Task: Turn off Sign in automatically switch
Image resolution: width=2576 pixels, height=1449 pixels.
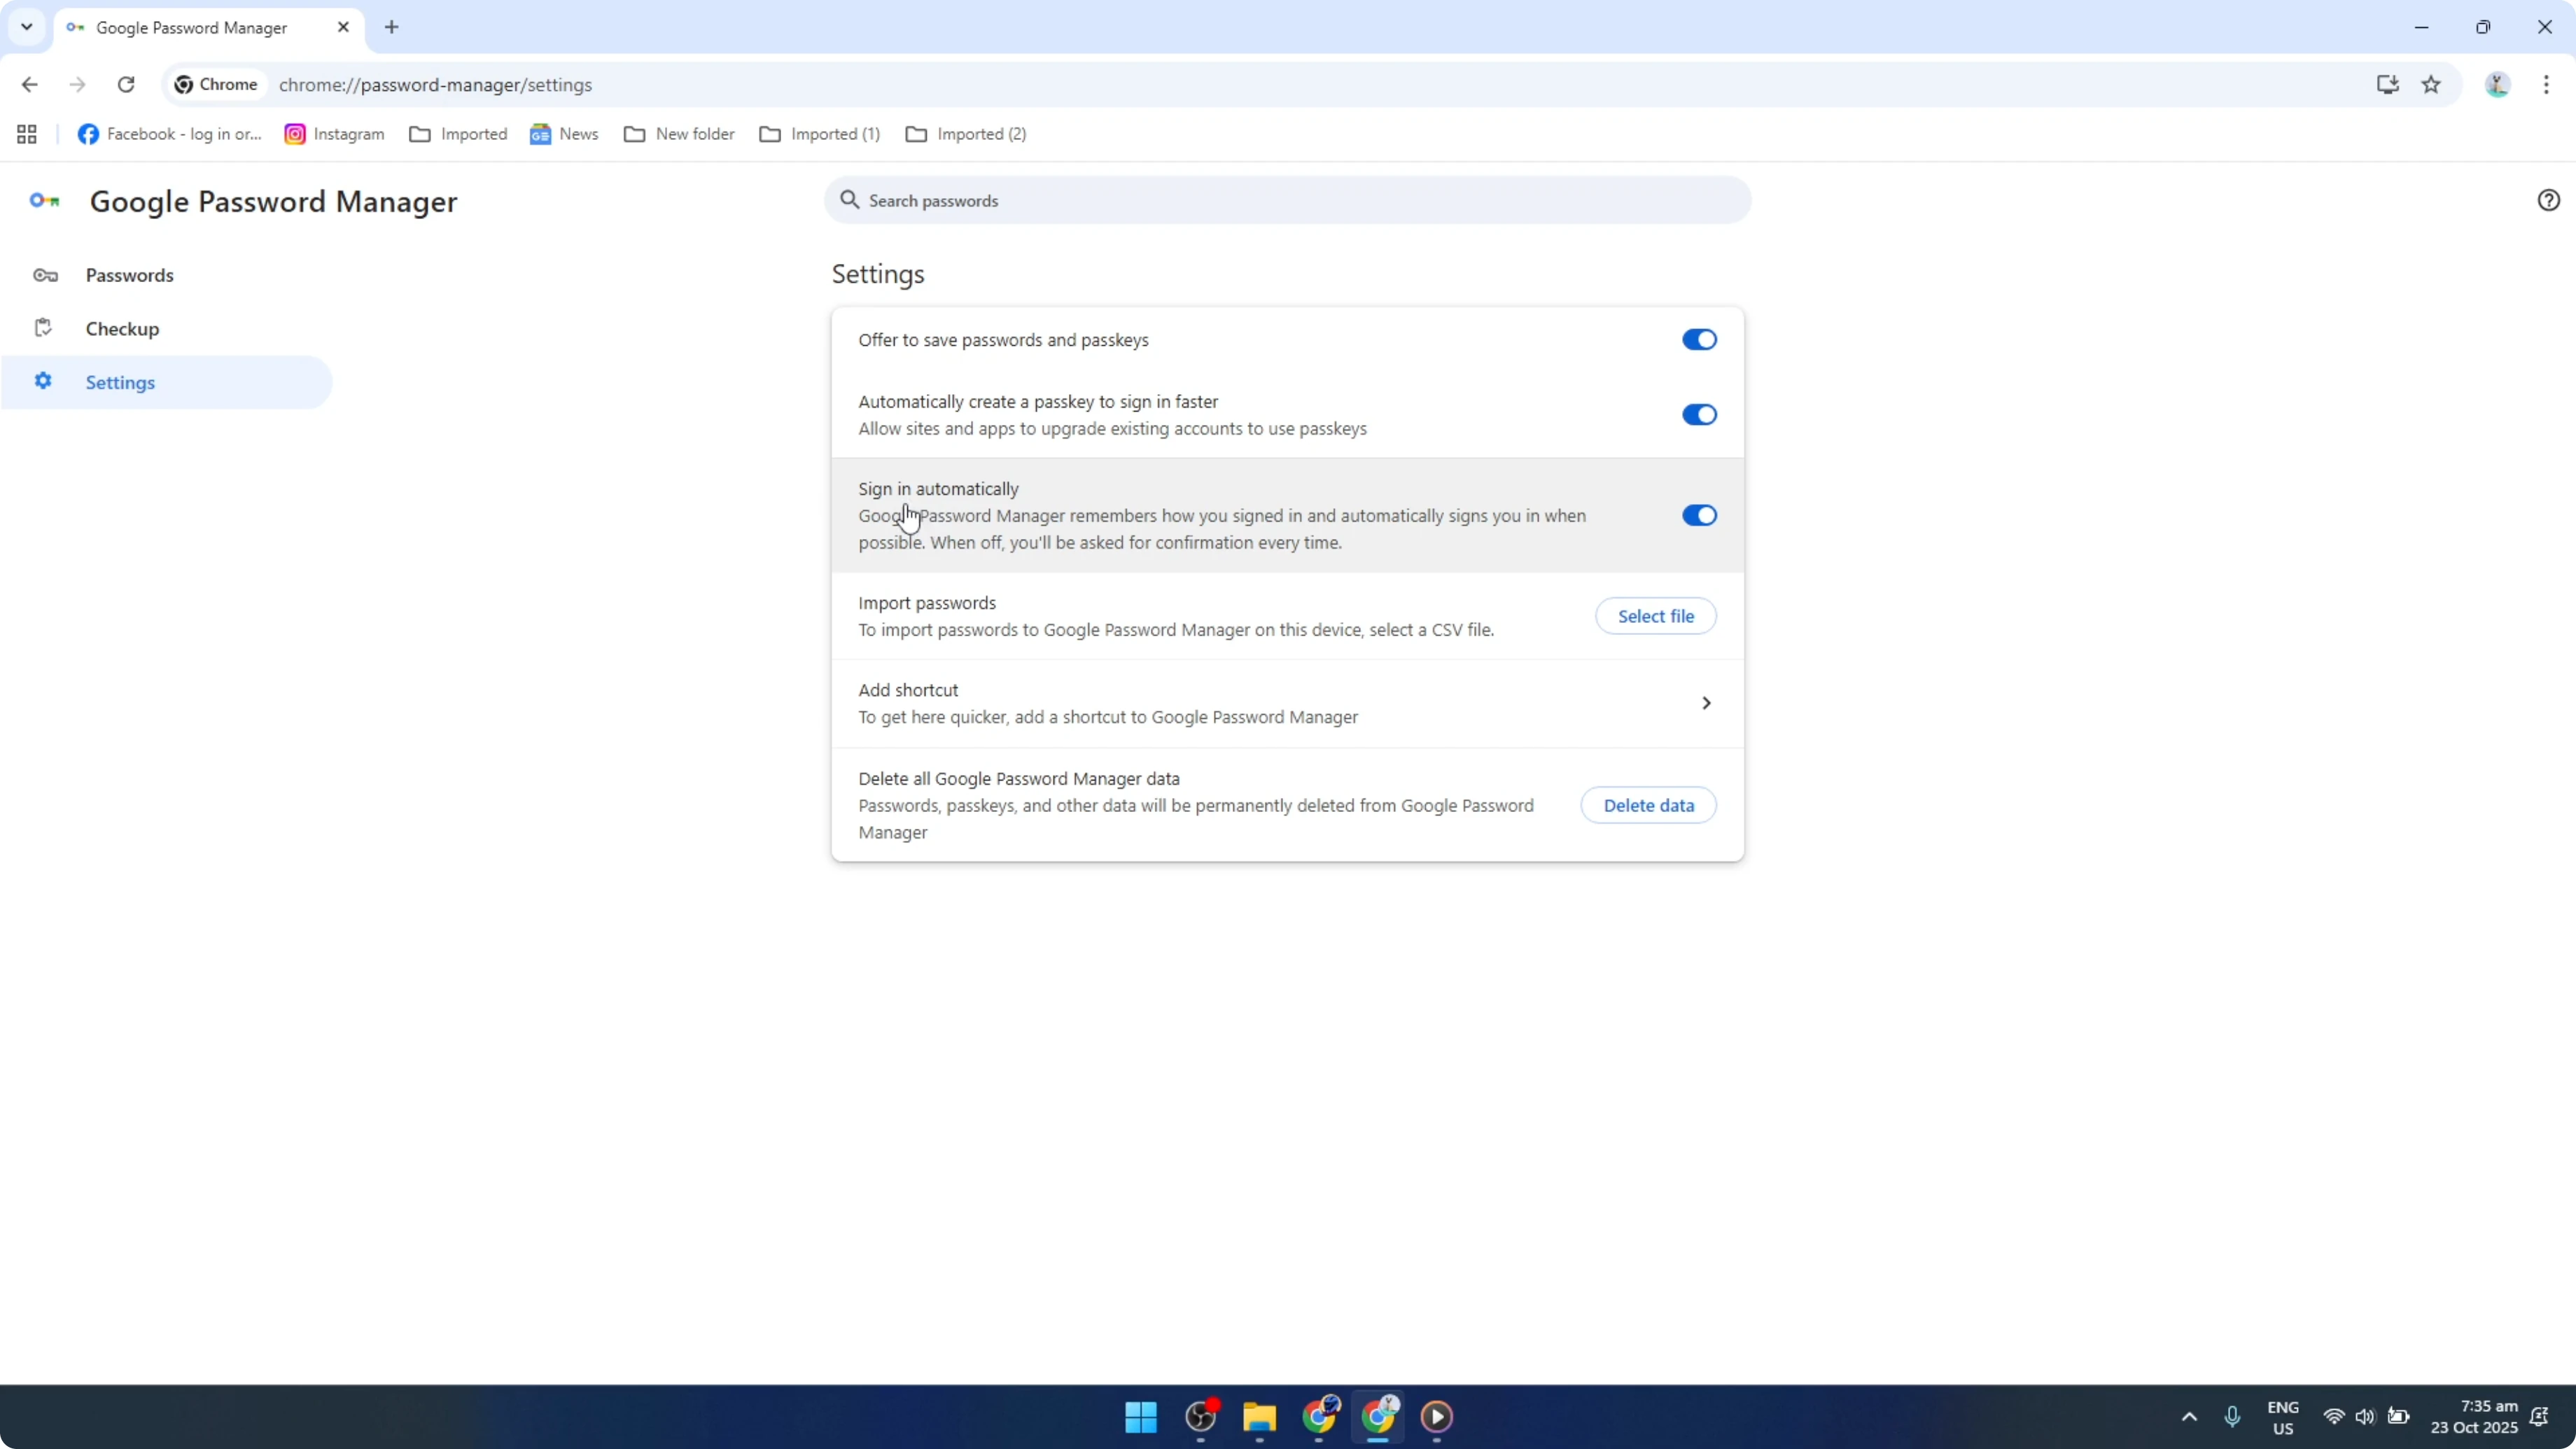Action: tap(1699, 515)
